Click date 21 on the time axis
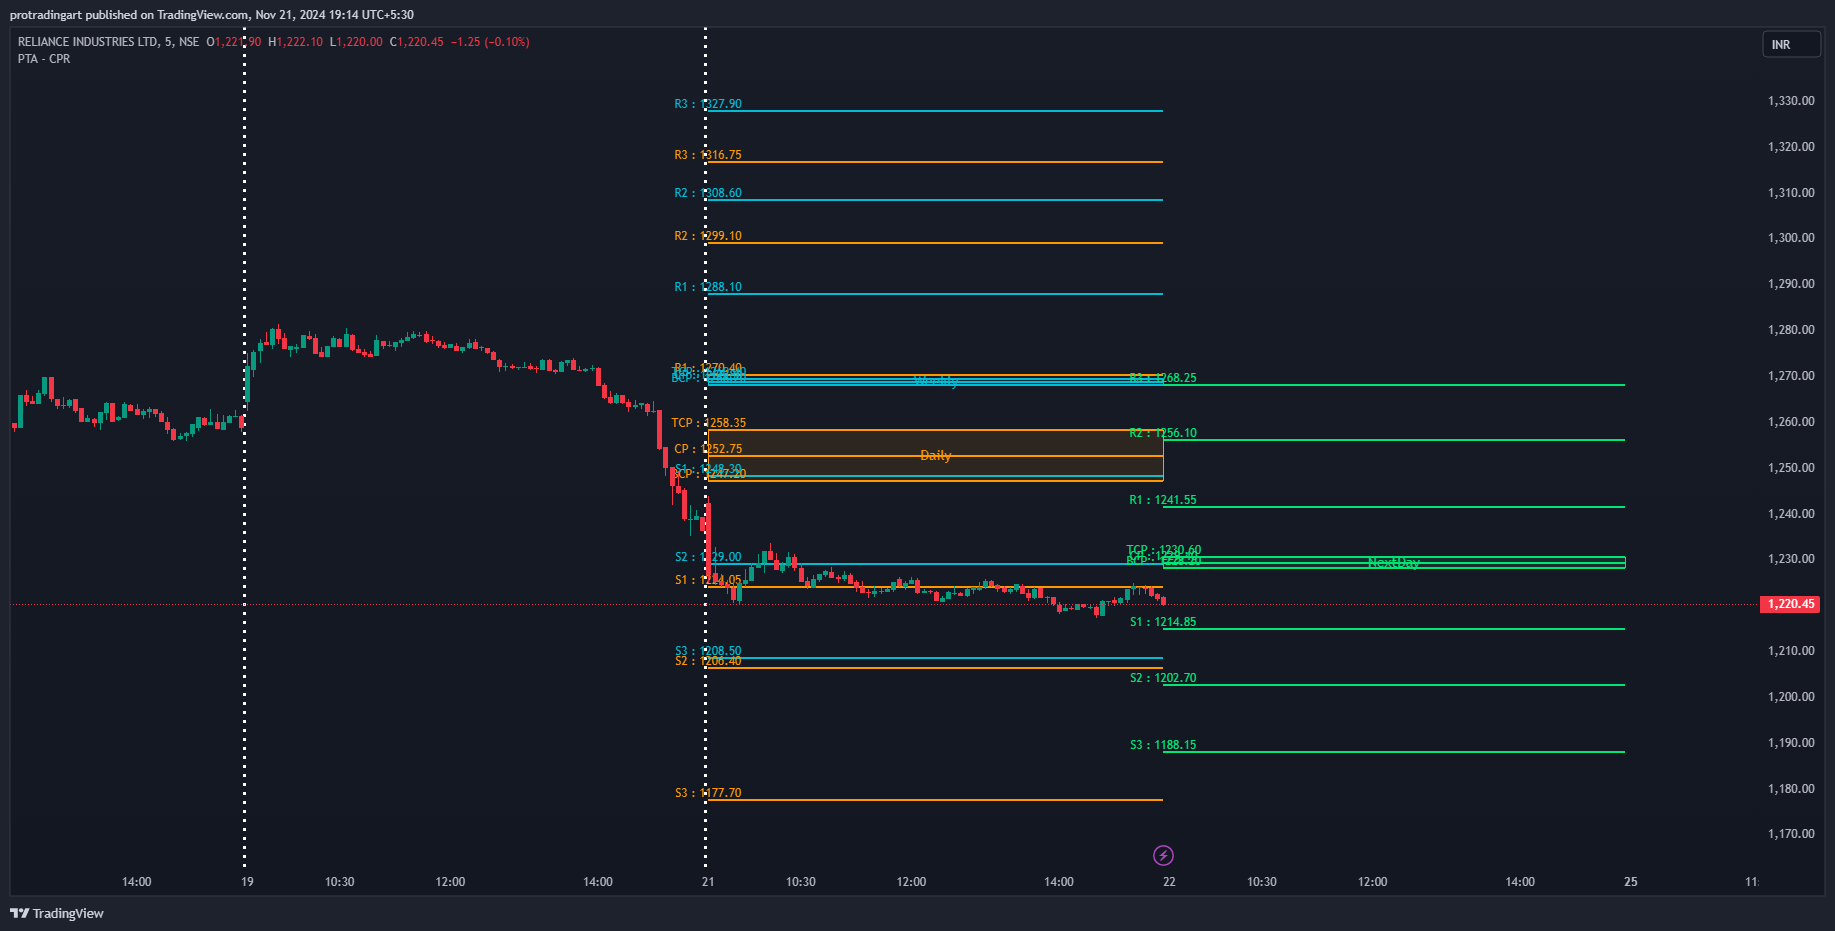Viewport: 1835px width, 931px height. click(708, 882)
